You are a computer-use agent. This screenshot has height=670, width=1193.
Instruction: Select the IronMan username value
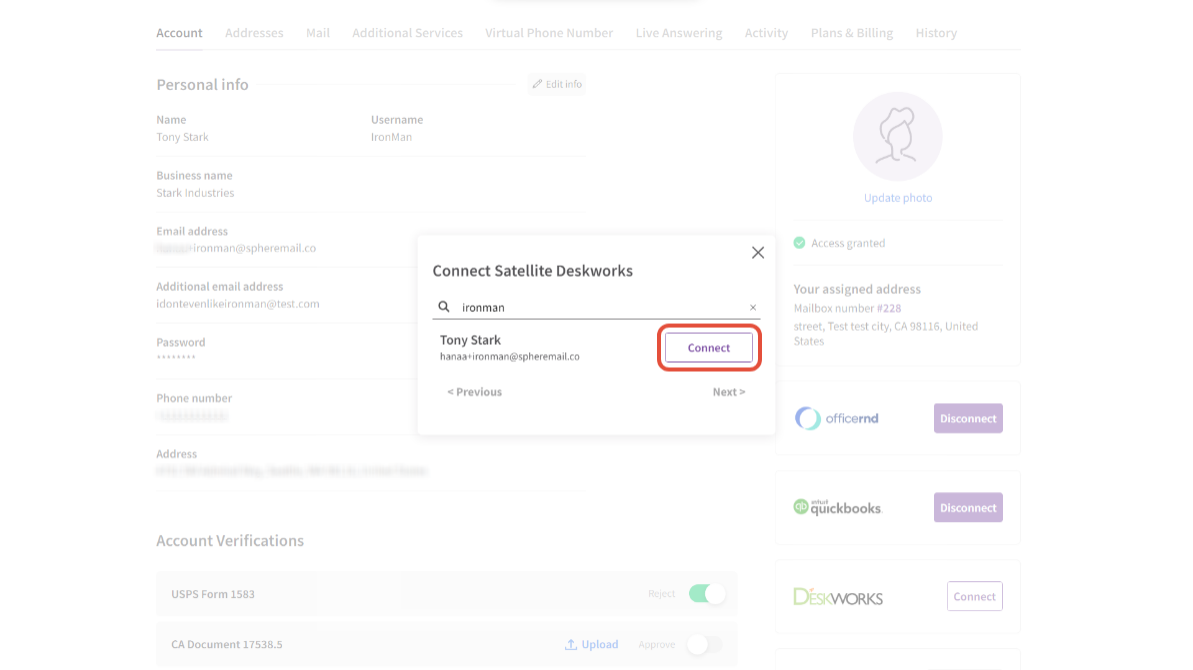(x=391, y=137)
